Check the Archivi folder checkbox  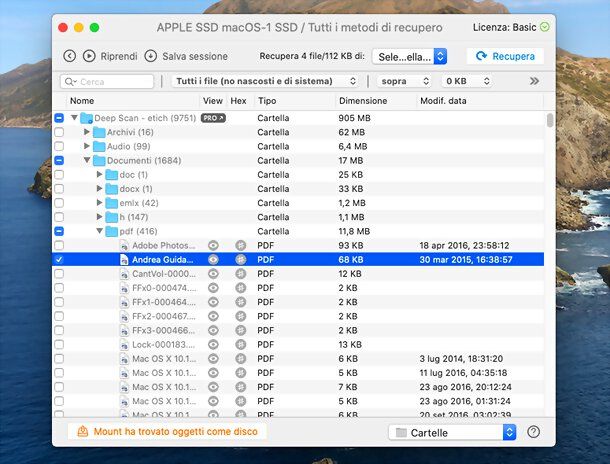point(59,132)
